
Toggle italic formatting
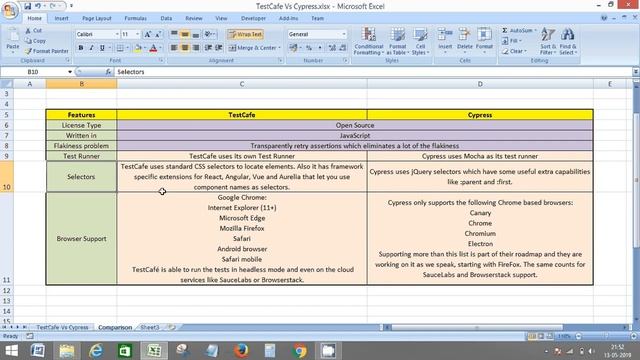click(x=91, y=48)
